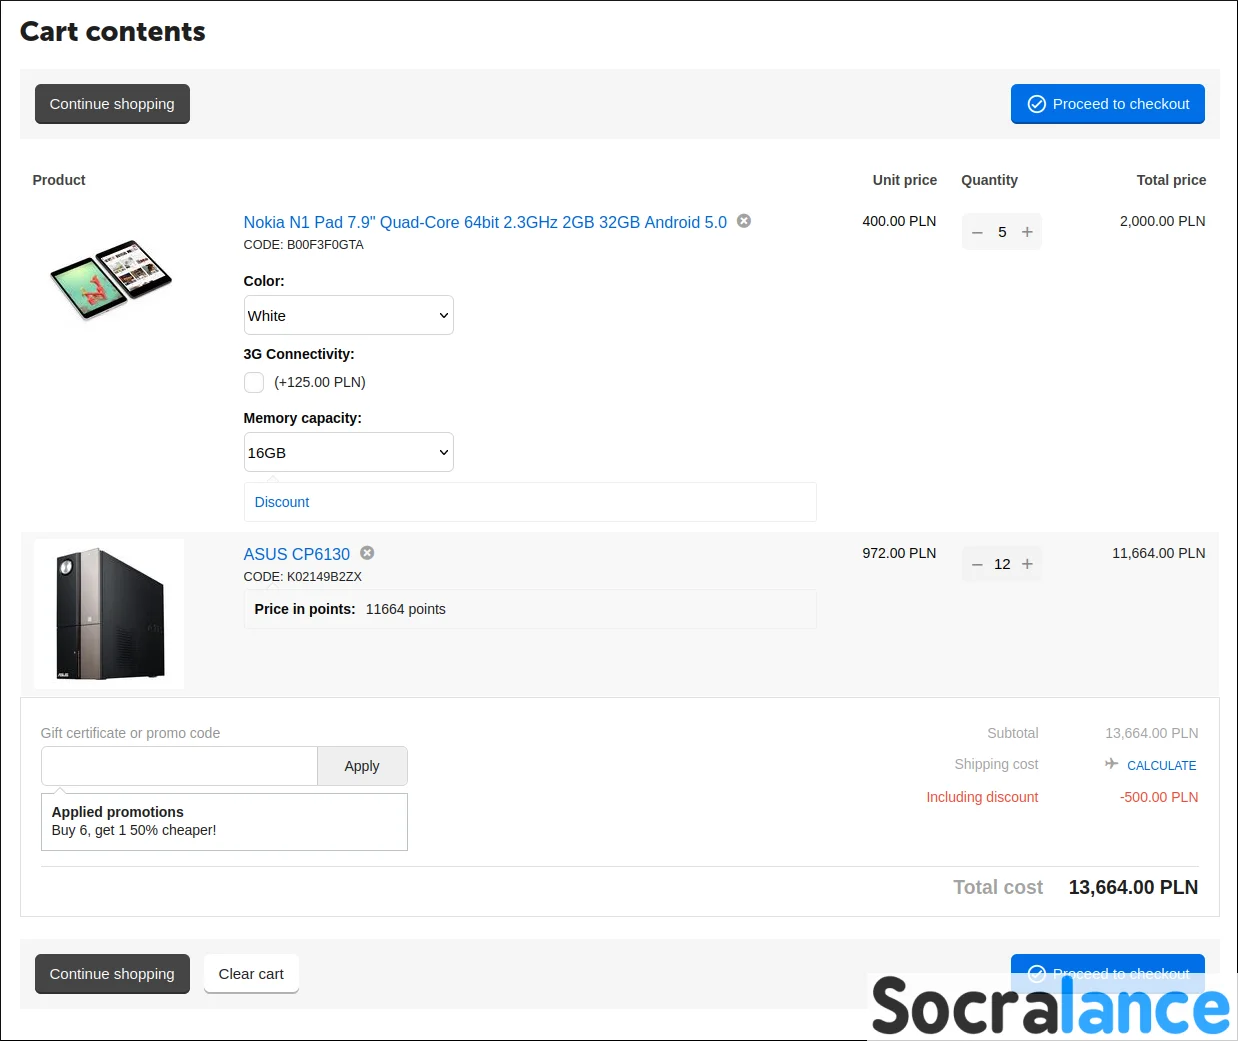Click the ASUS CP6130 quantity field

tap(1002, 564)
